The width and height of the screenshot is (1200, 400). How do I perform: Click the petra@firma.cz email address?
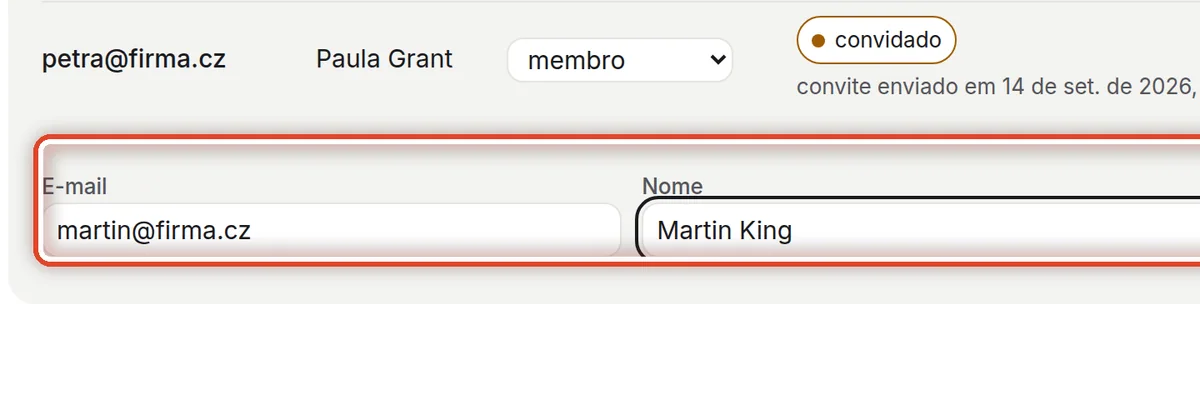pos(134,59)
